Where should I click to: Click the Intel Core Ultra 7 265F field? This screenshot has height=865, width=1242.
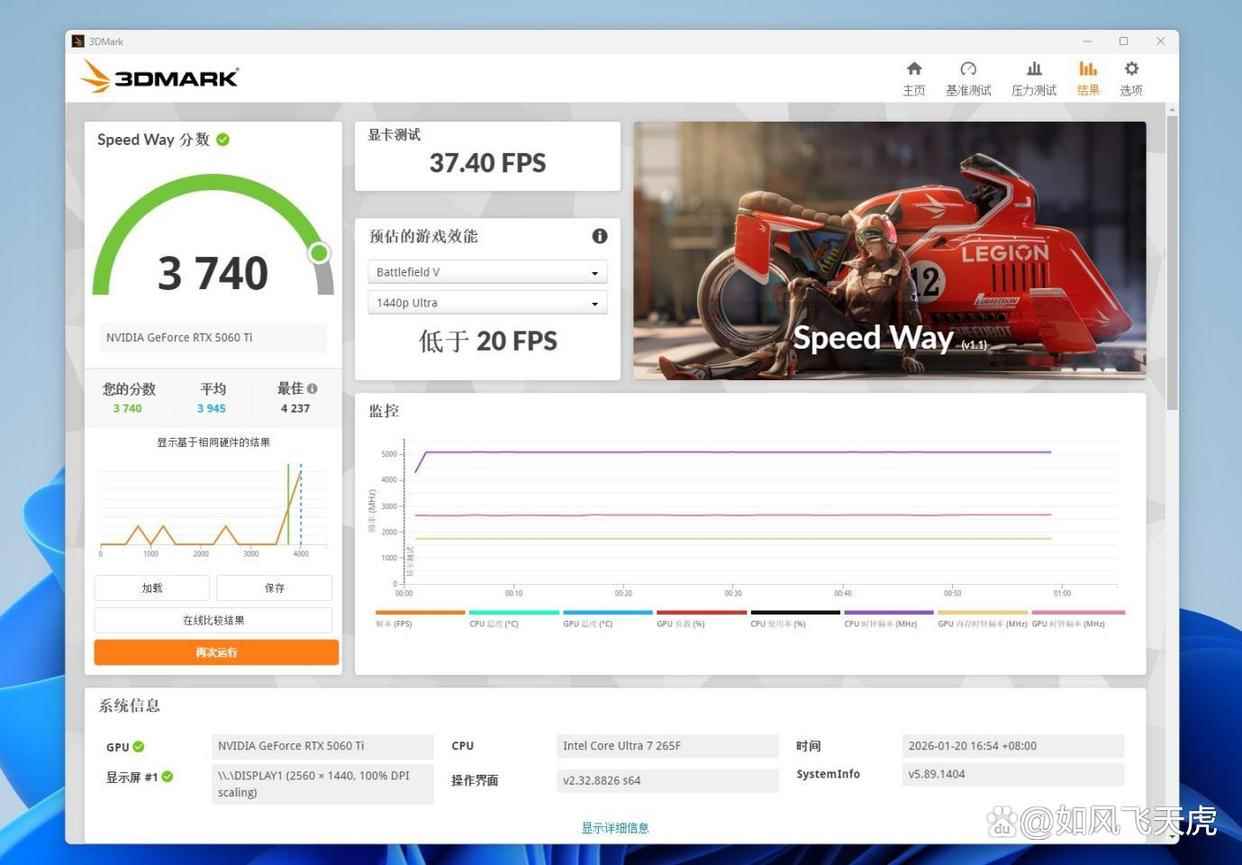click(x=668, y=746)
